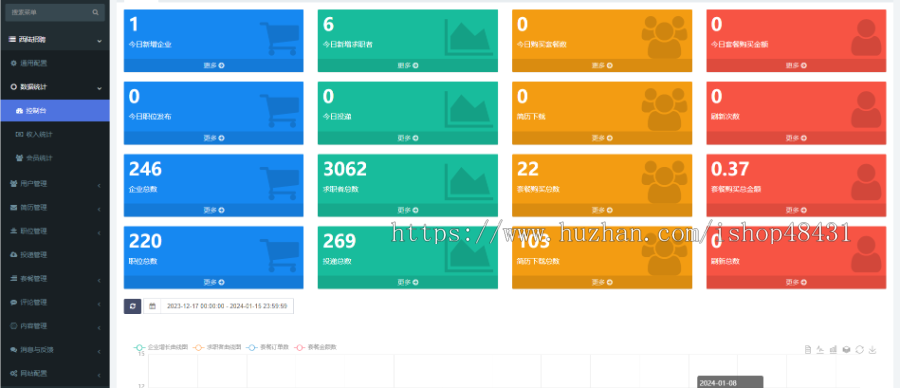Click 更多 under 投递总数 card
900x388 pixels.
click(408, 282)
